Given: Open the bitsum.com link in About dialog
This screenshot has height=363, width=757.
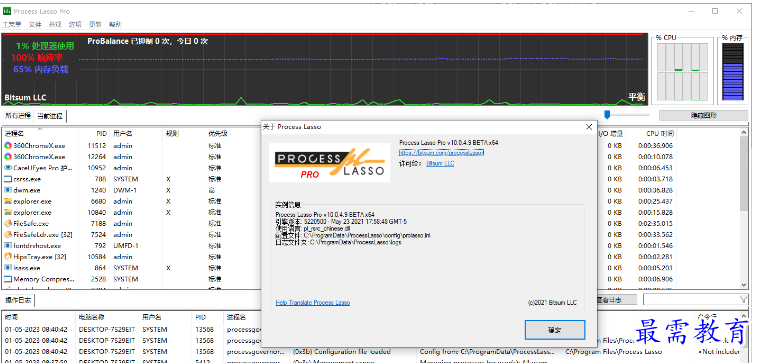Looking at the screenshot, I should tap(441, 153).
